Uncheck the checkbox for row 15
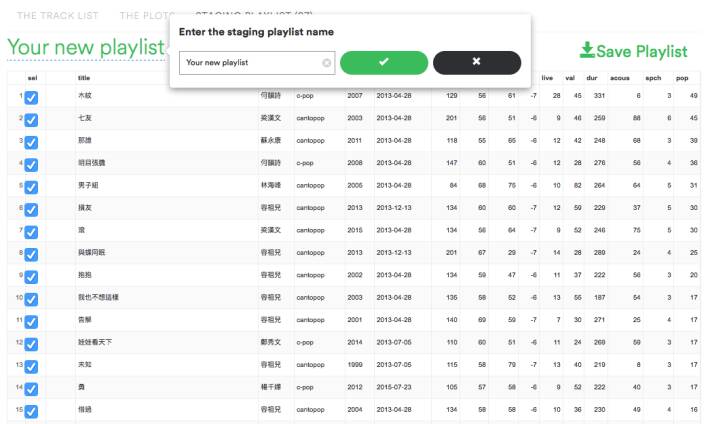710x424 pixels. pos(31,411)
